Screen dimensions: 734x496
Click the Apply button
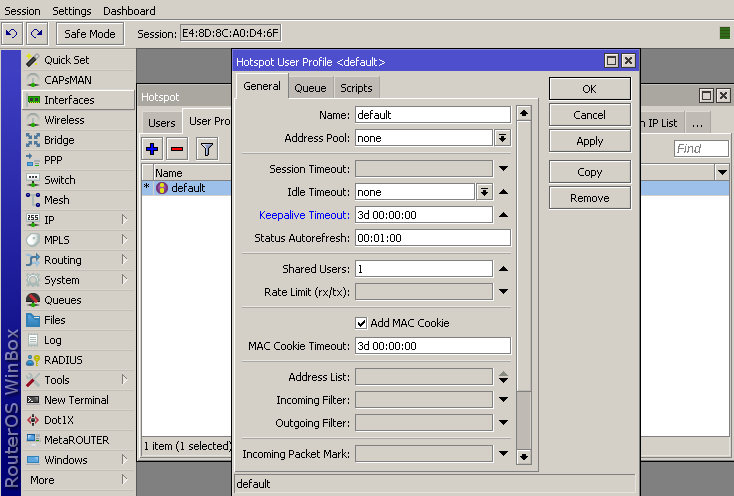[589, 141]
